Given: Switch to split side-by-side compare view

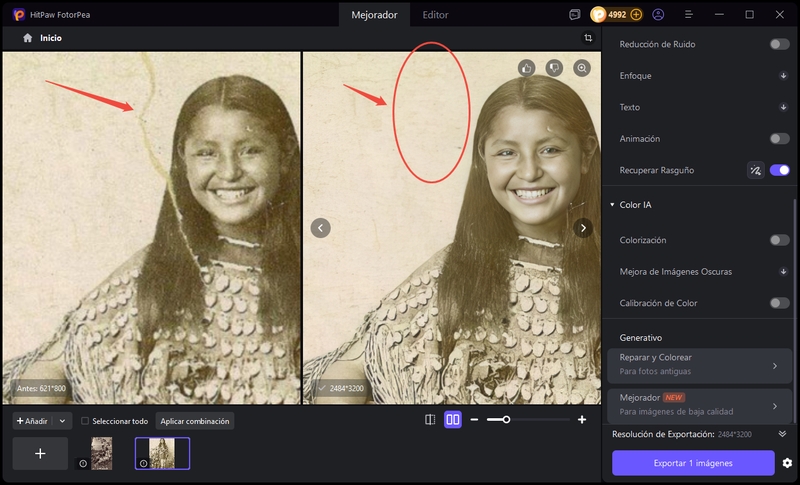Looking at the screenshot, I should click(452, 420).
